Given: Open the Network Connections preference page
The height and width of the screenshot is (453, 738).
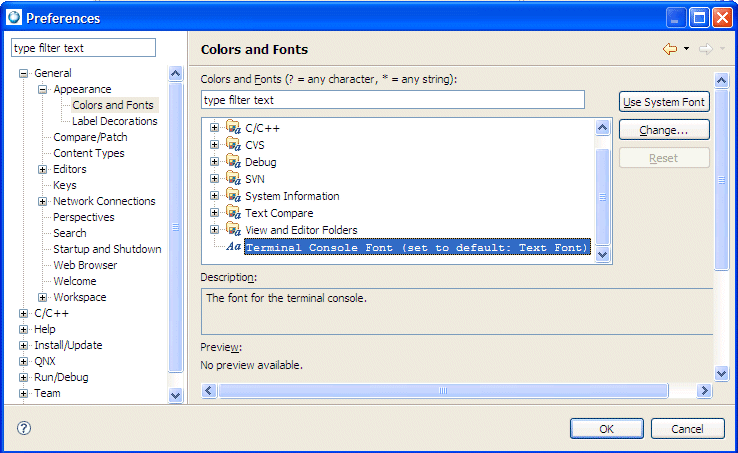Looking at the screenshot, I should 104,201.
